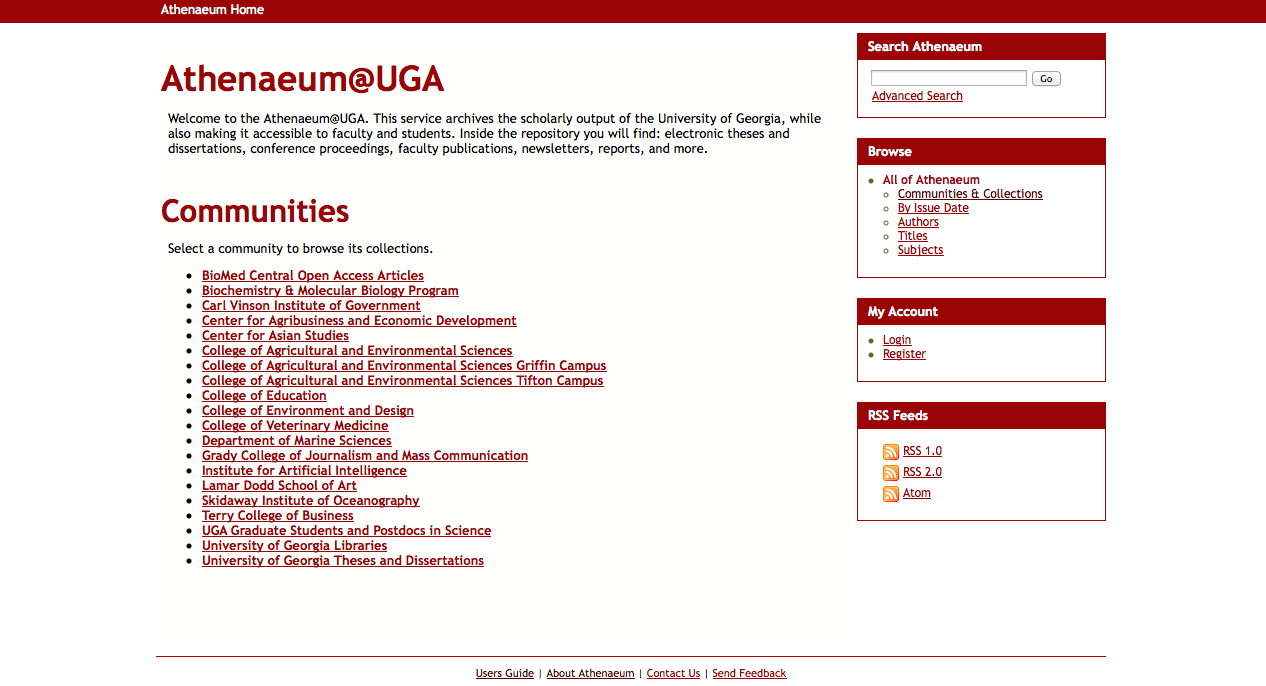Browse Communities & Collections
This screenshot has width=1266, height=686.
970,194
